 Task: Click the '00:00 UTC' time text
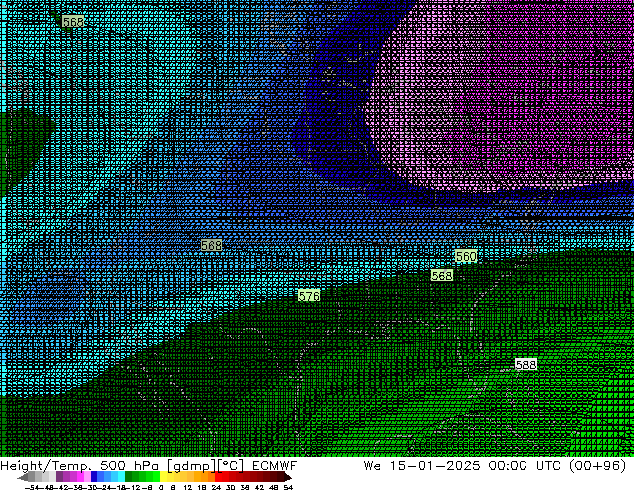point(524,466)
